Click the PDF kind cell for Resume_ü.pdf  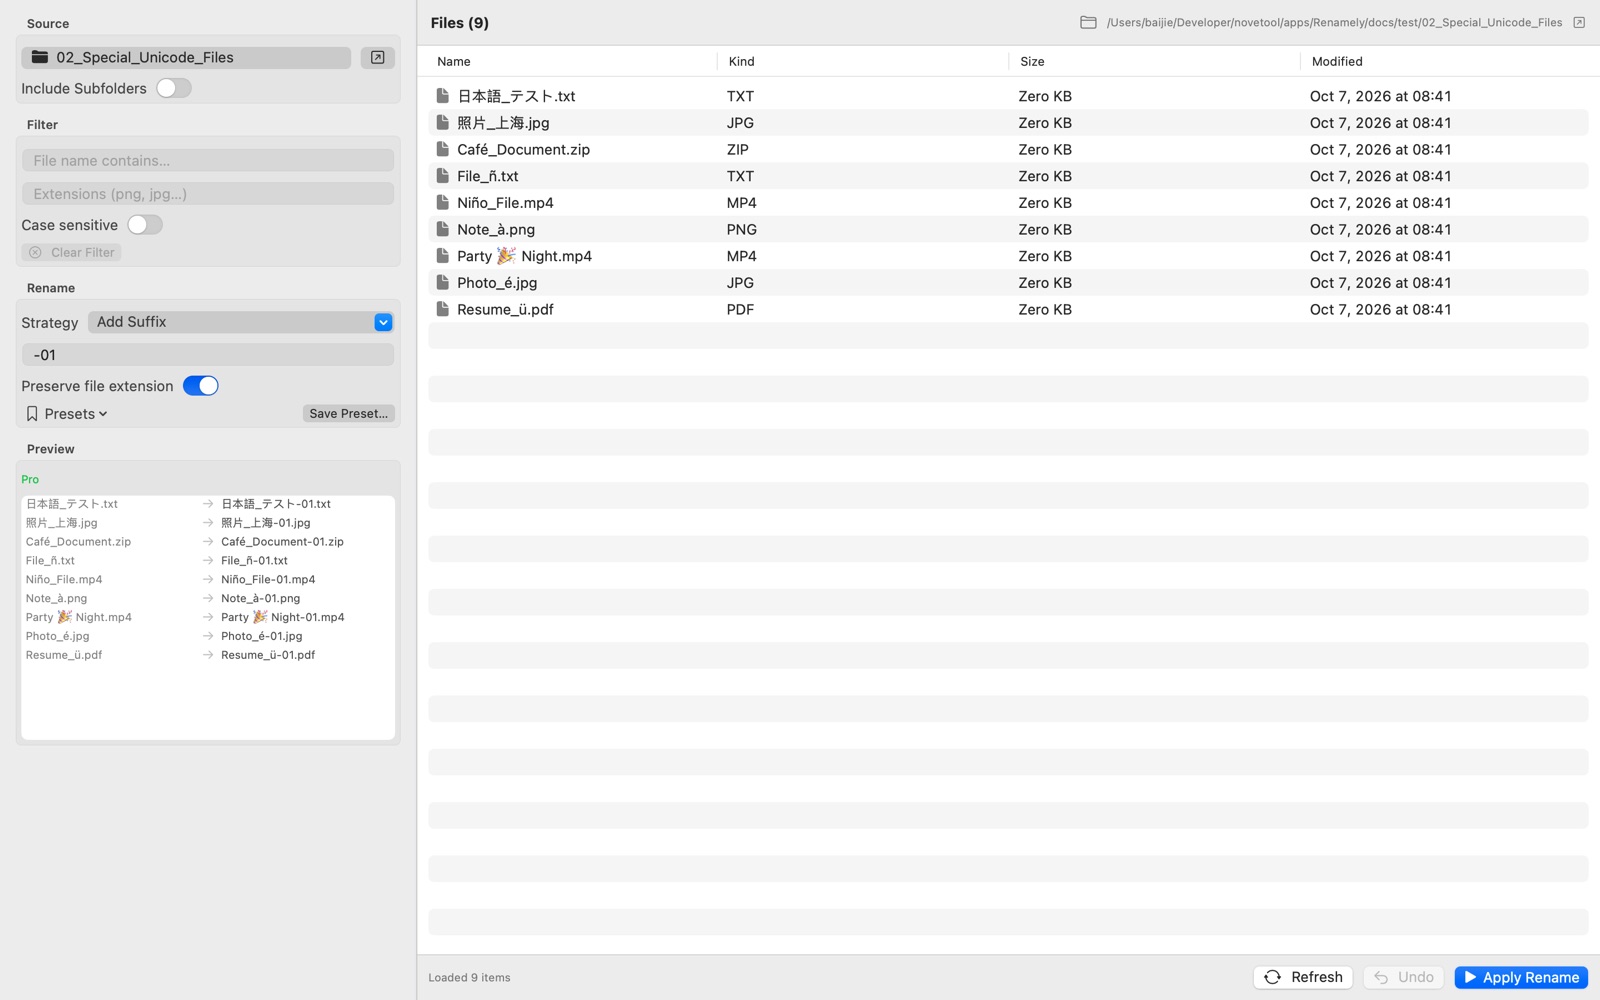click(x=740, y=309)
